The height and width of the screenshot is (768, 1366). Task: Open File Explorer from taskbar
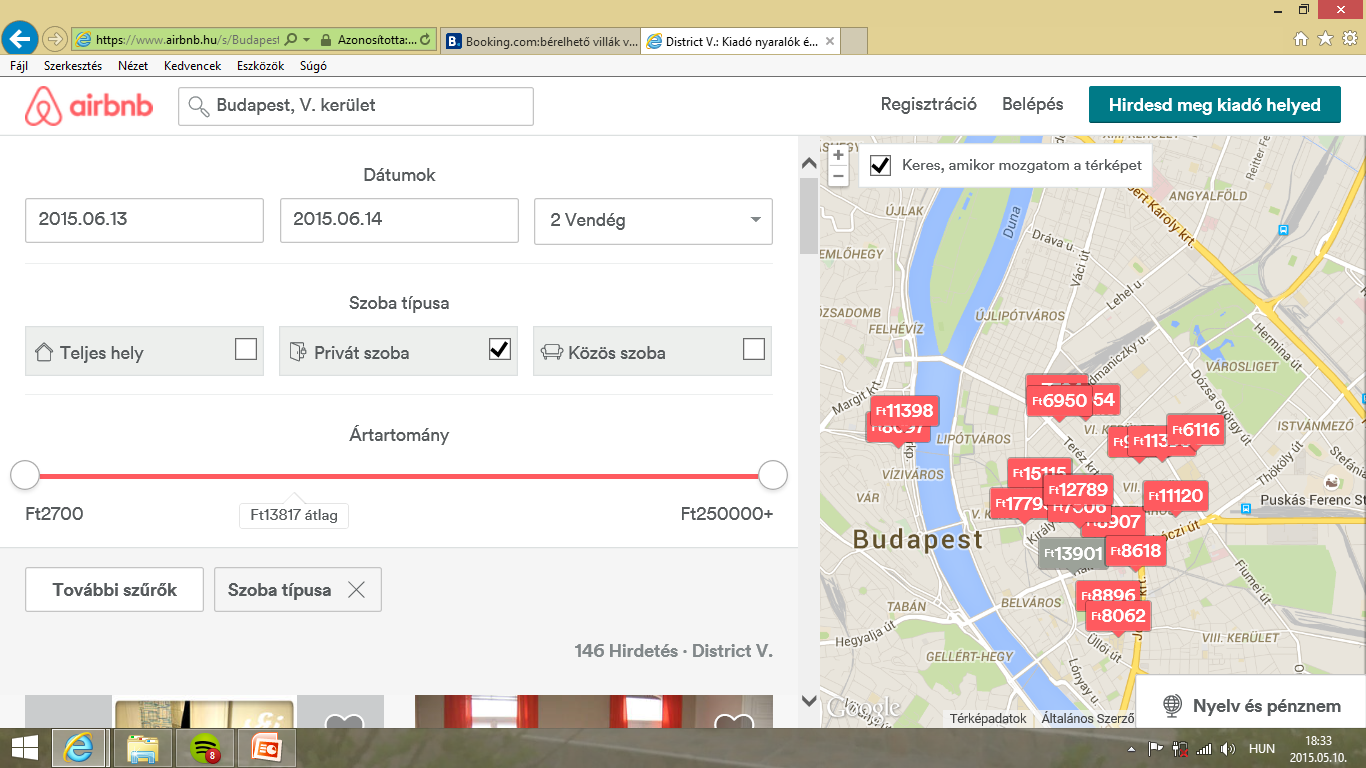(143, 748)
